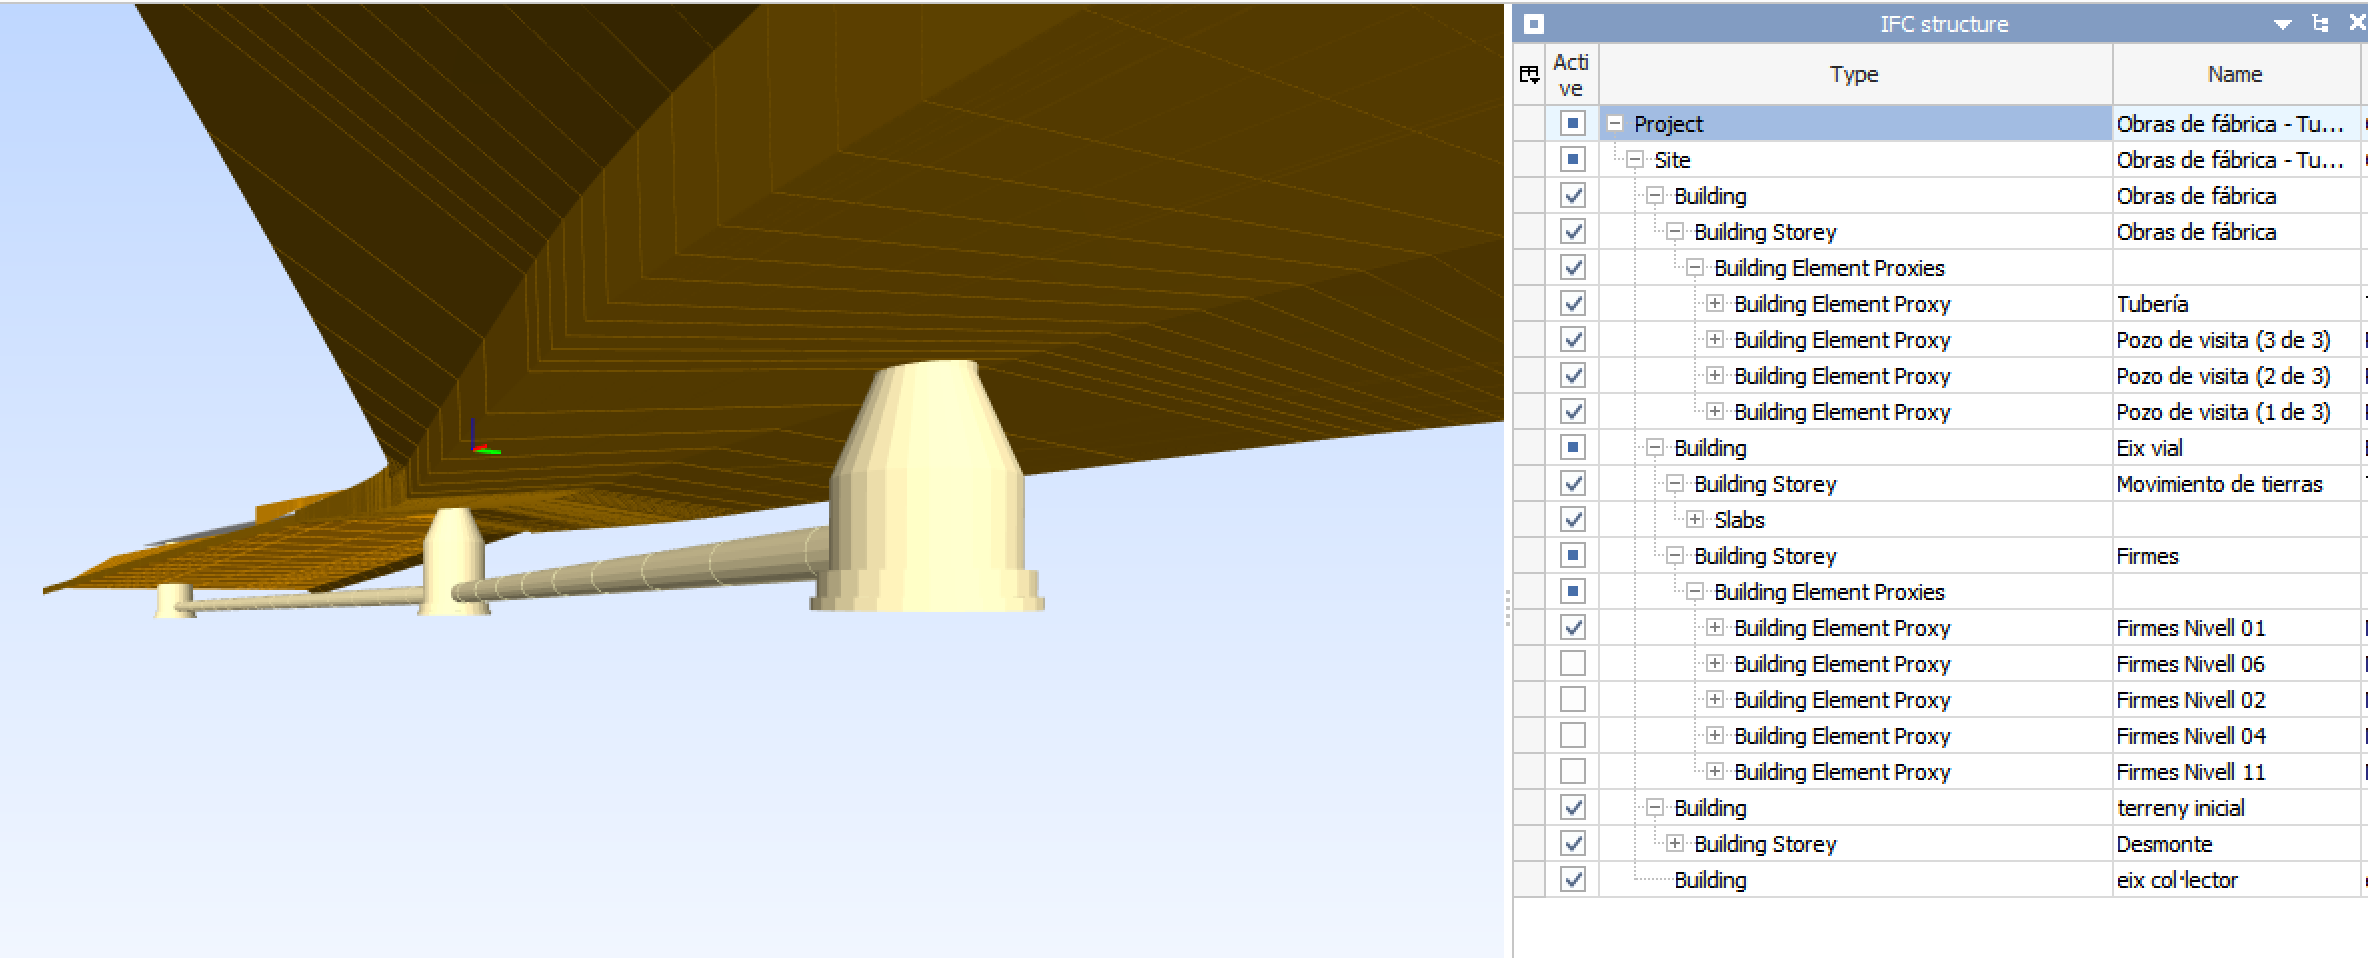Image resolution: width=2368 pixels, height=958 pixels.
Task: Open the IFC structure panel dropdown arrow
Action: [x=2283, y=23]
